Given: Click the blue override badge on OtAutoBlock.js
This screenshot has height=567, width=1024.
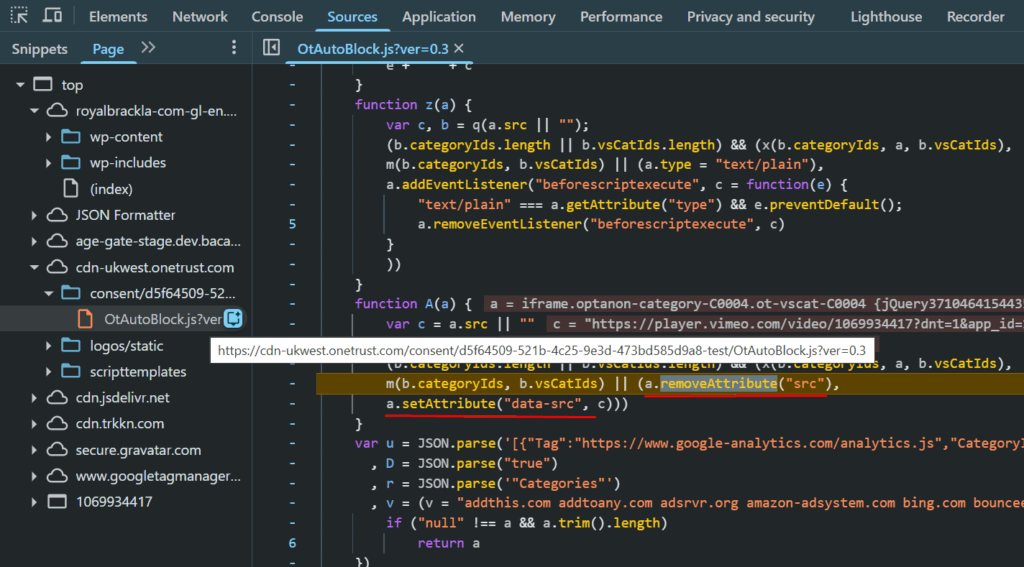Looking at the screenshot, I should 233,319.
